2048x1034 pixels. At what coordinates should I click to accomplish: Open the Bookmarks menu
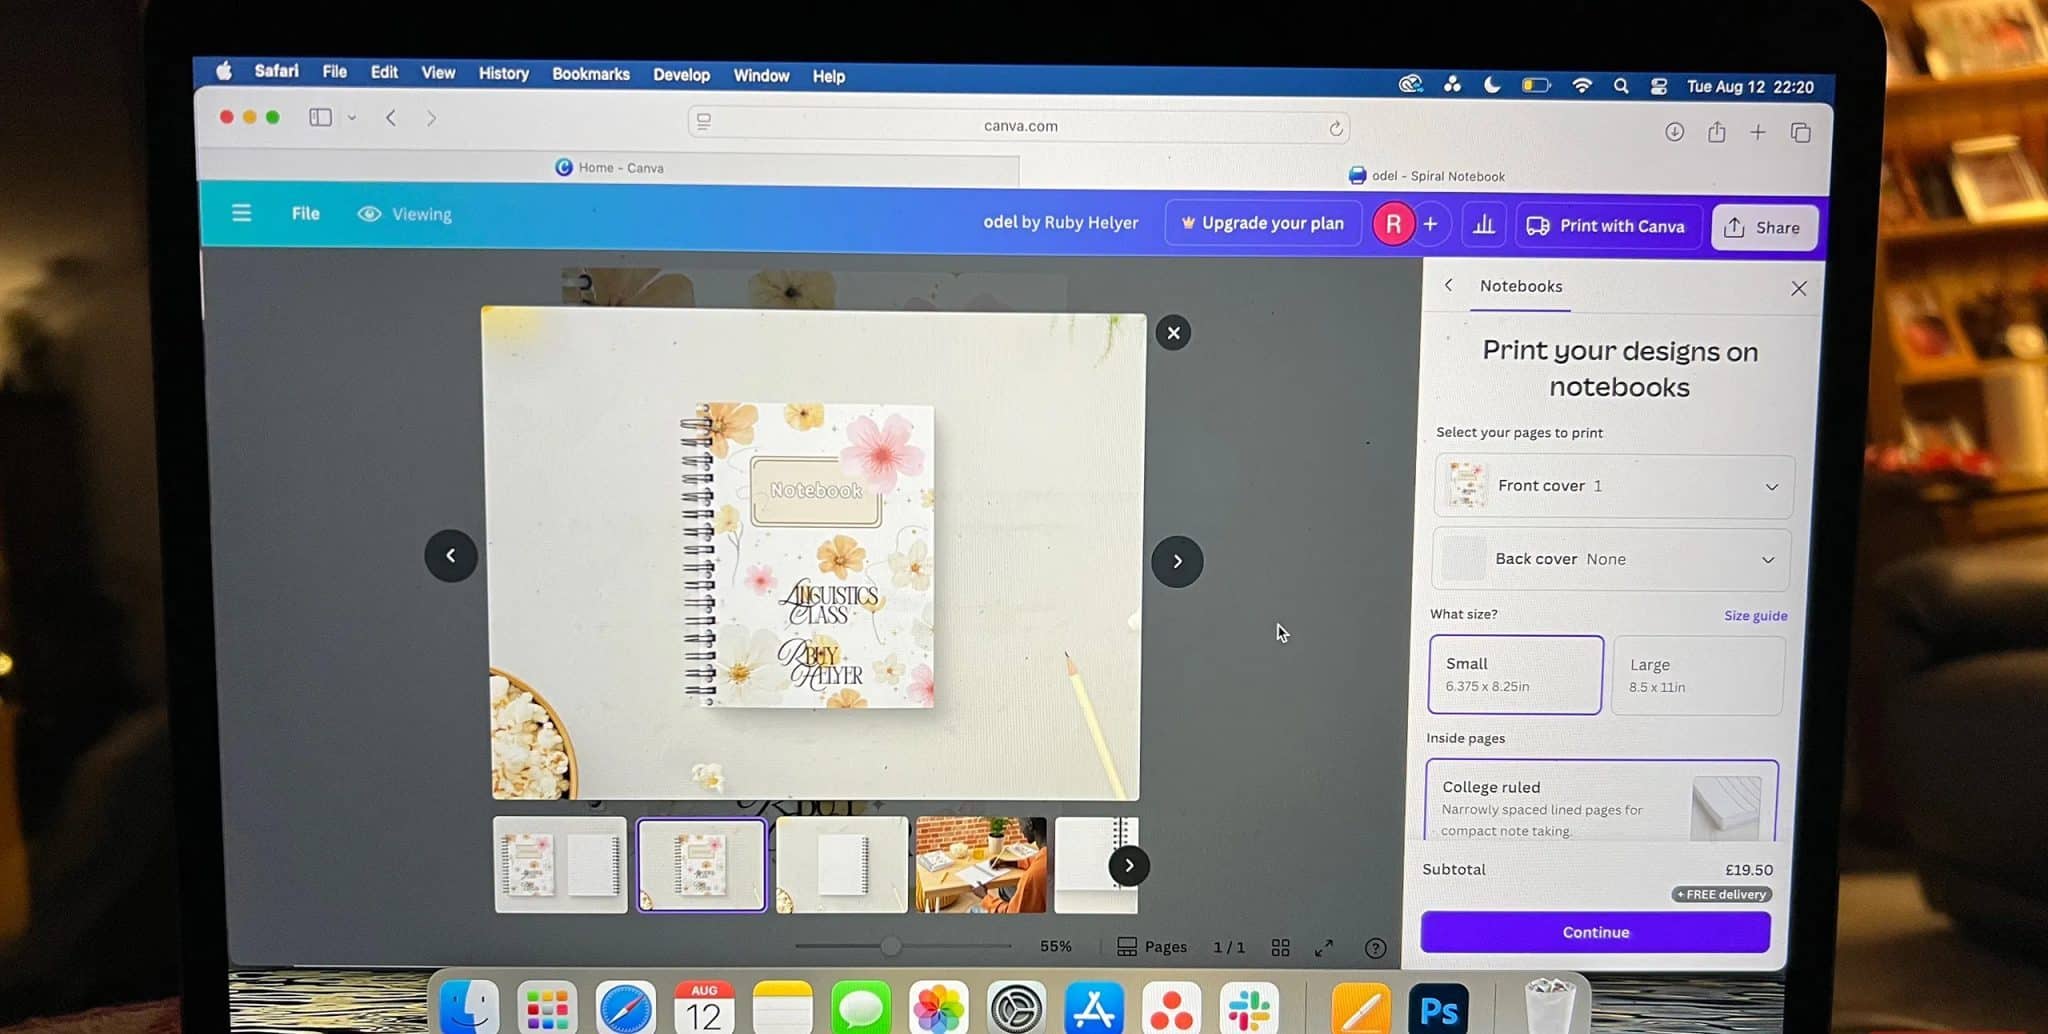(590, 74)
